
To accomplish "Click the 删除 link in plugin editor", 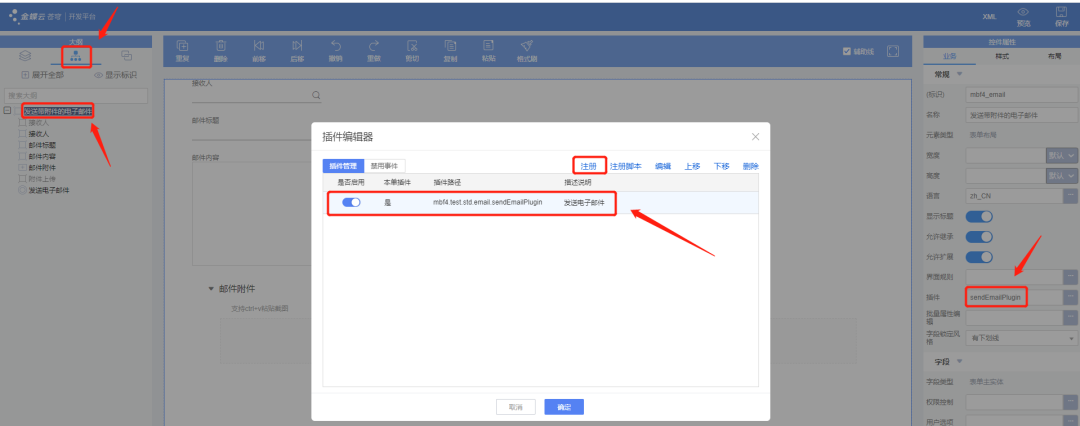I will [x=751, y=166].
